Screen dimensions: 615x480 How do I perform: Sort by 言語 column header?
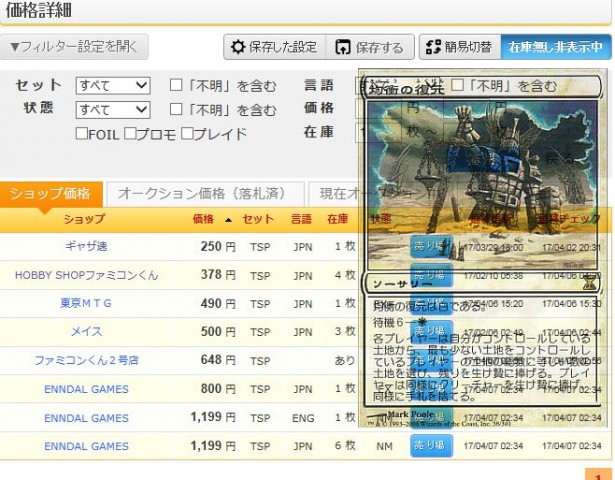[x=301, y=219]
